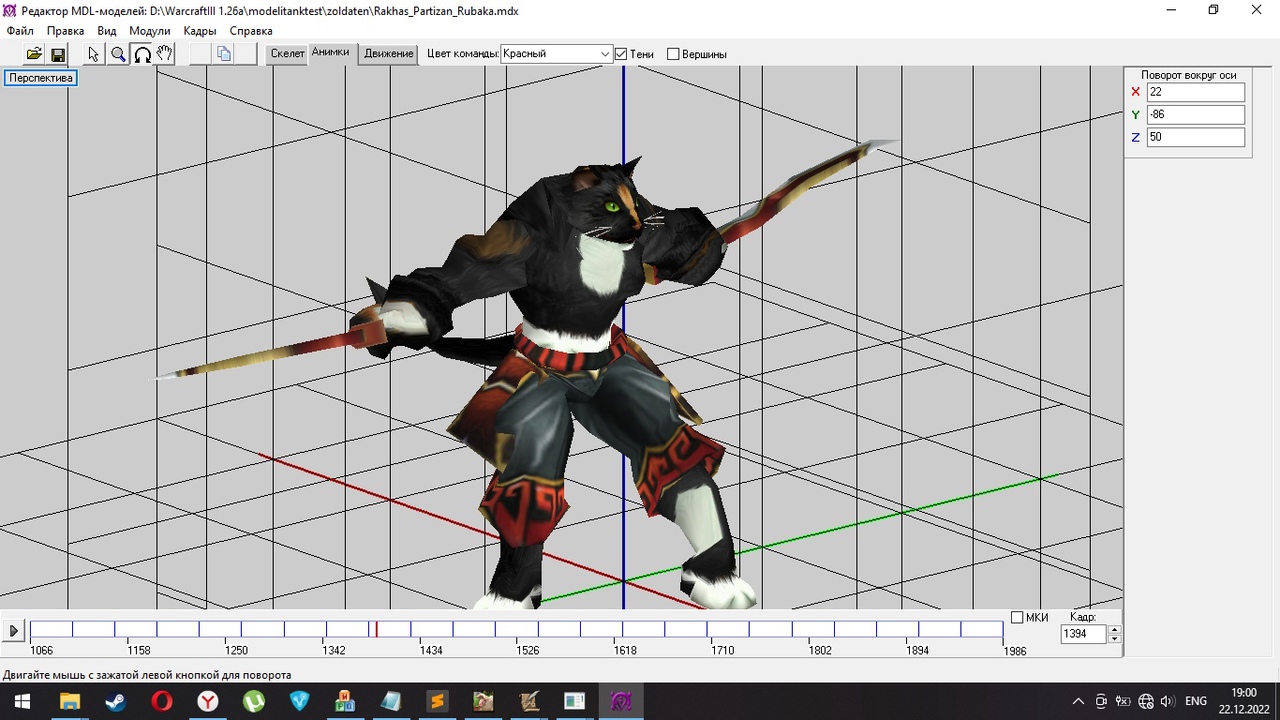This screenshot has width=1280, height=720.
Task: Open the taskbar clock and date
Action: click(1244, 701)
